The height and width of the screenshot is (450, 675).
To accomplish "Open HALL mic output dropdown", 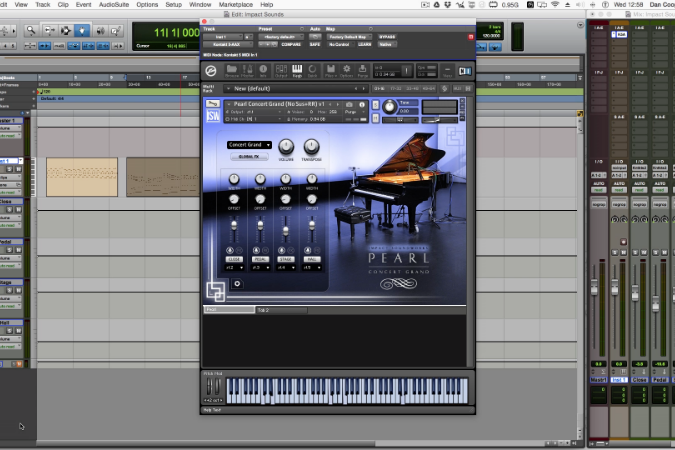I will coord(313,268).
